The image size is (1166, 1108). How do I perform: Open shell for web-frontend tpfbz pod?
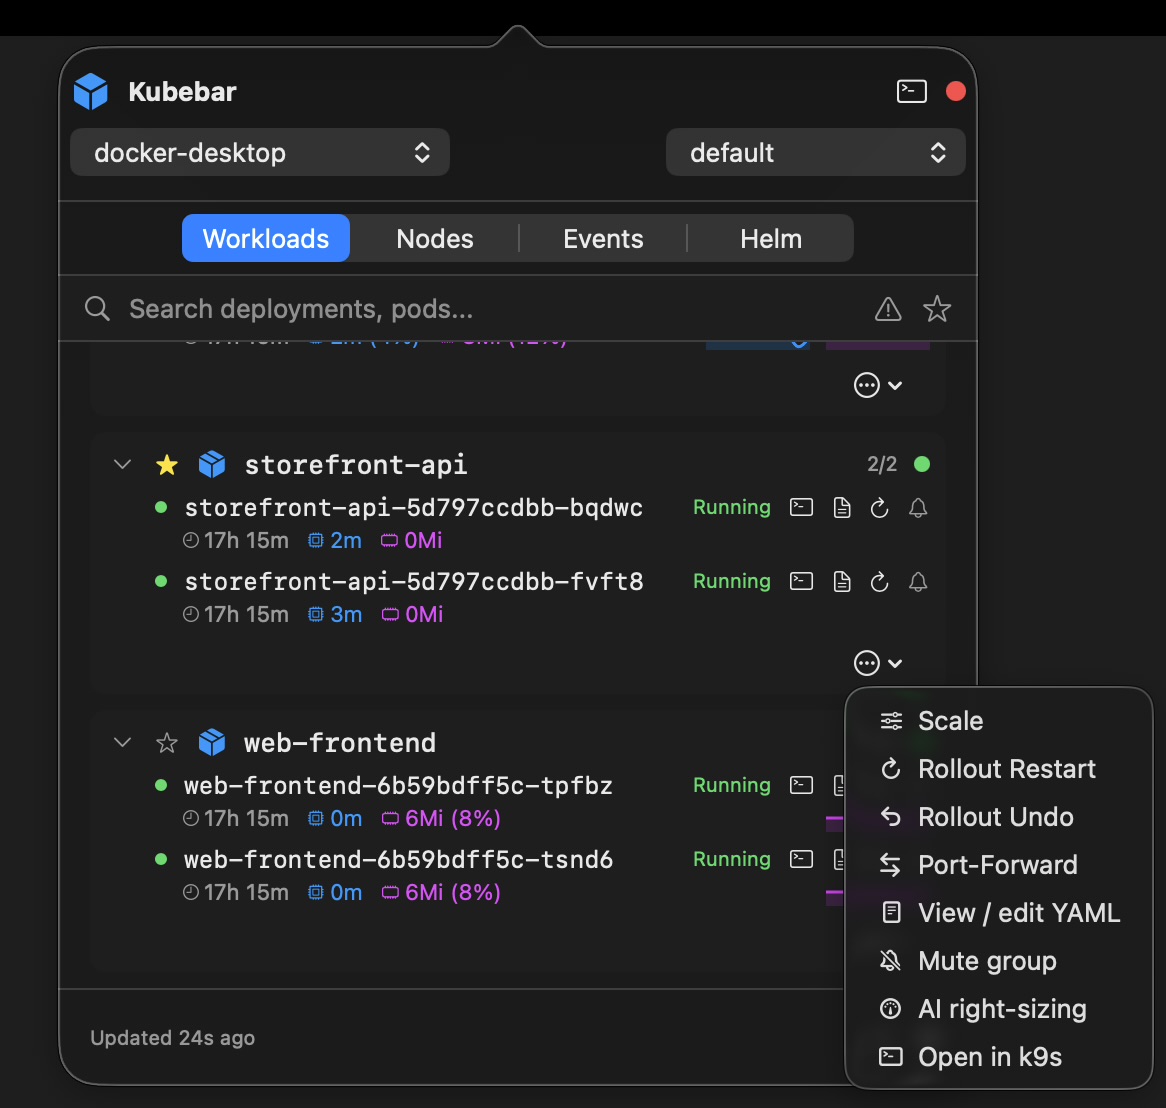(802, 785)
